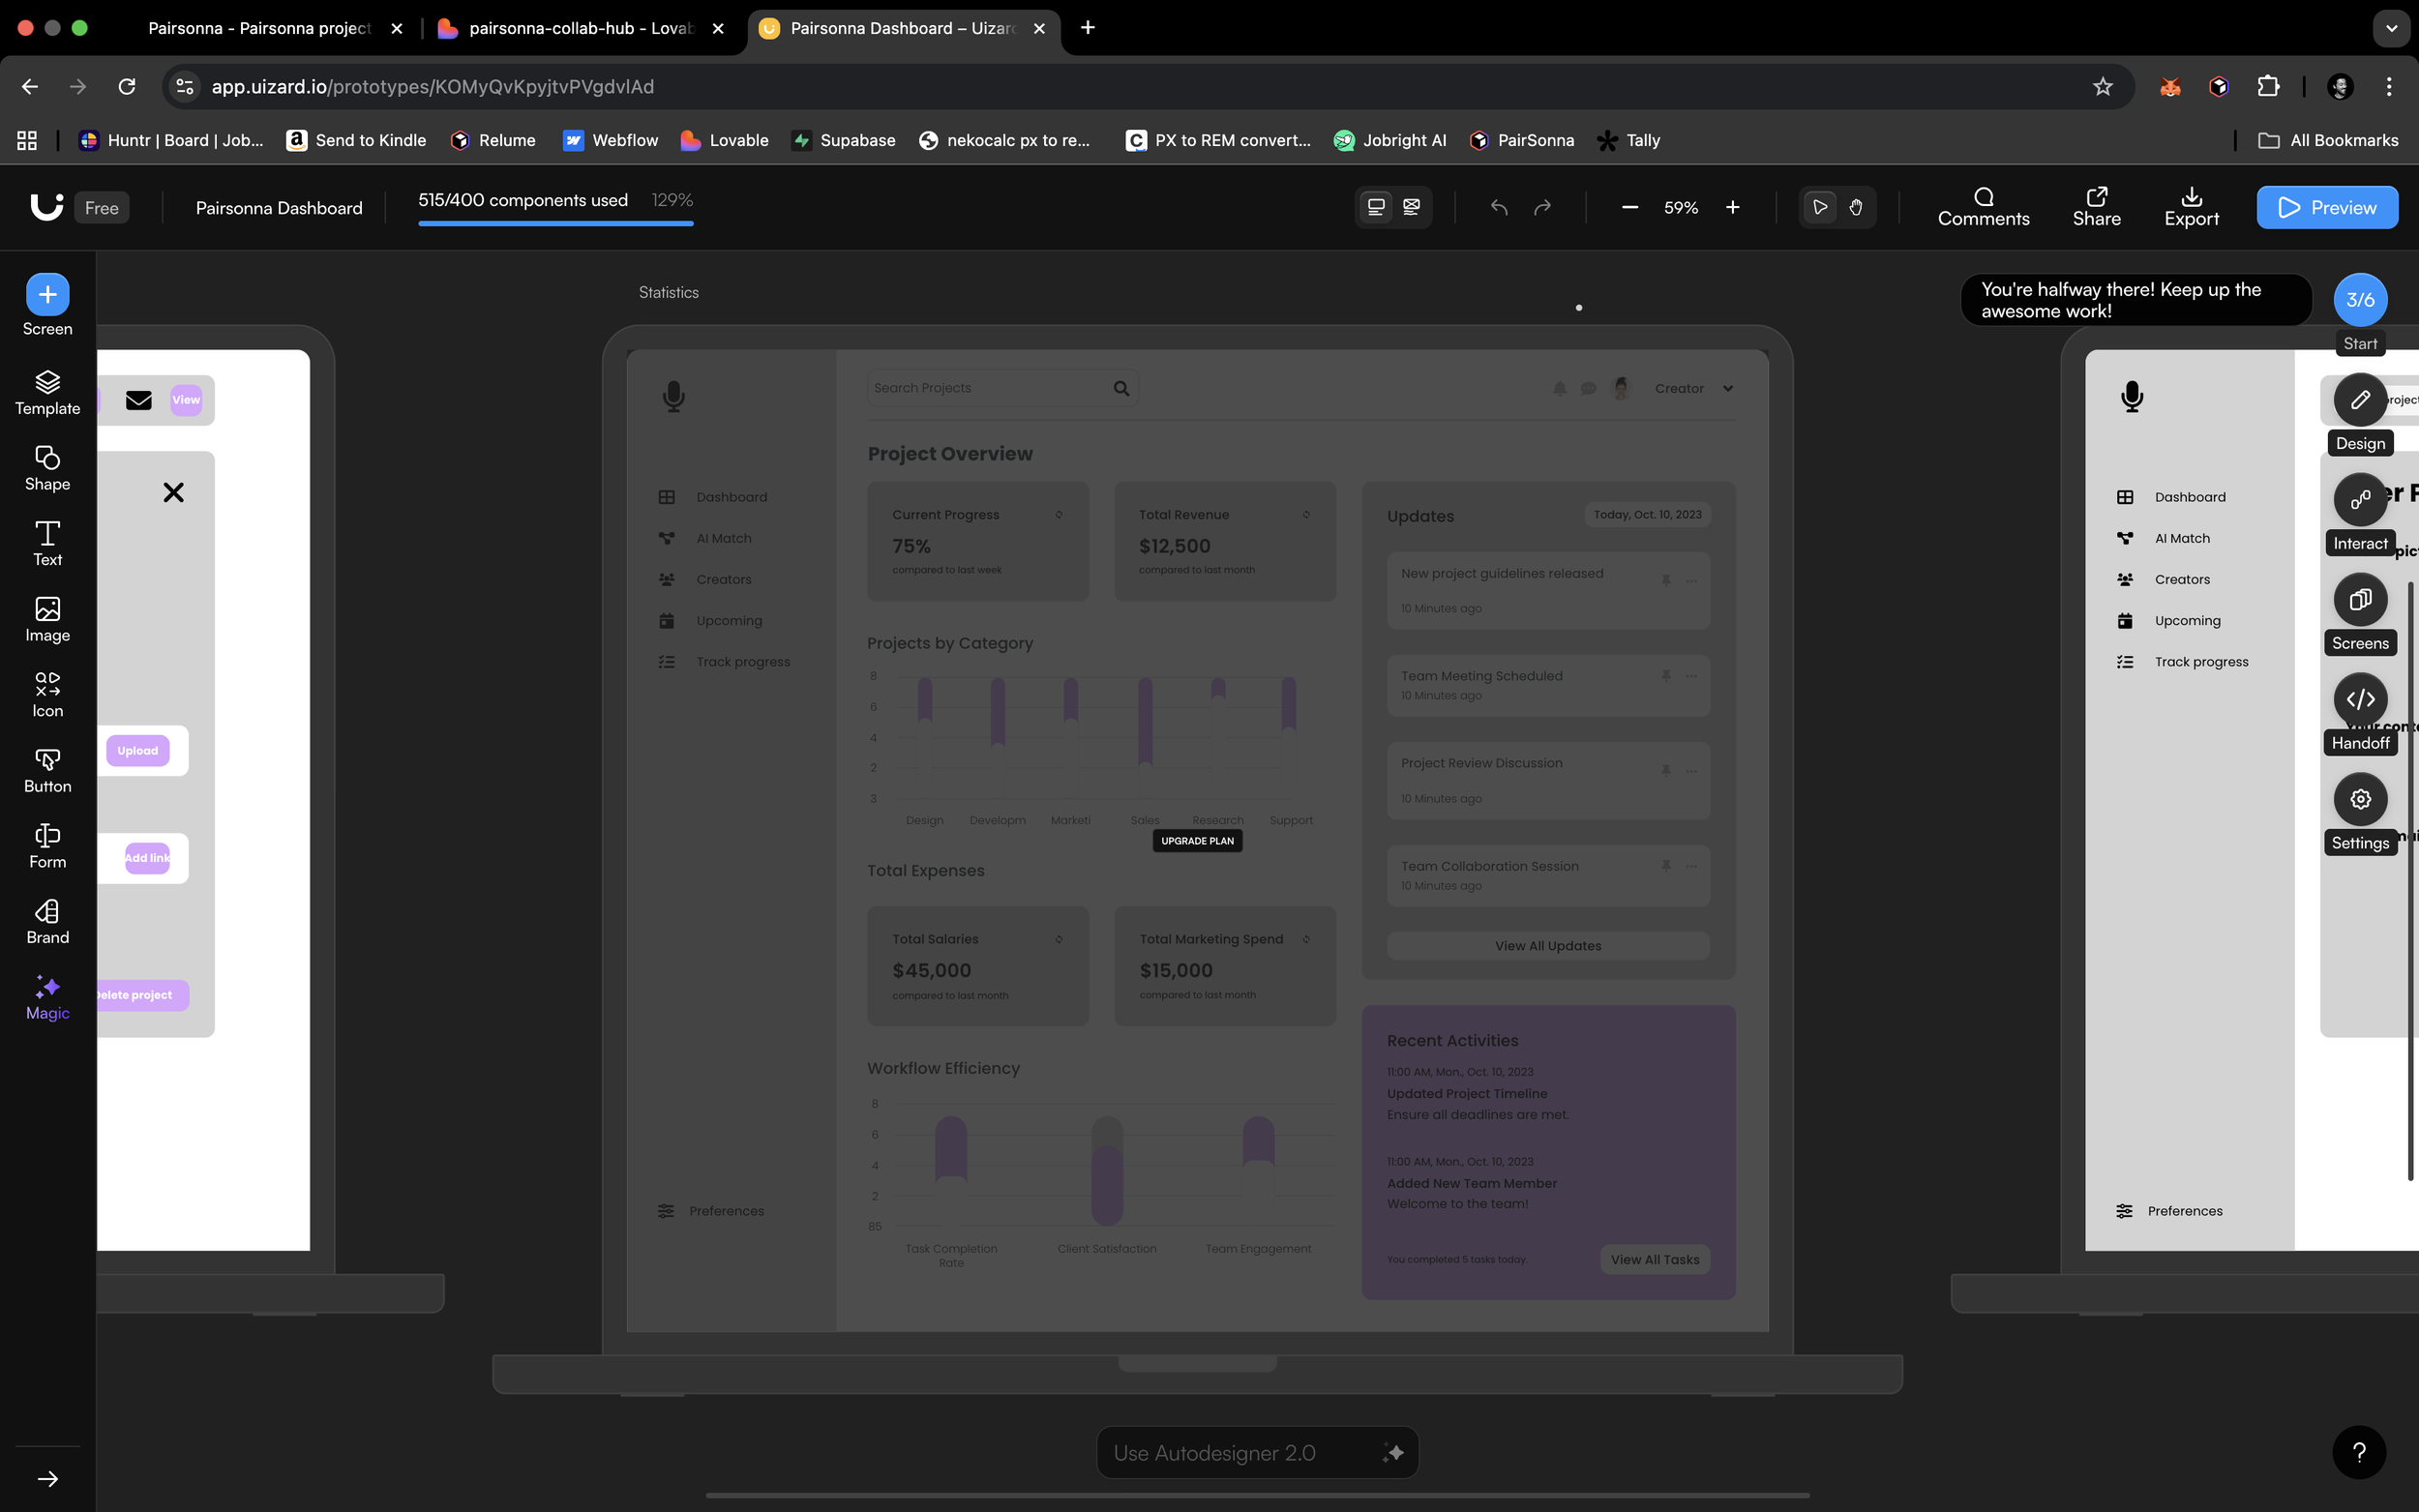2419x1512 pixels.
Task: Expand the Creator dropdown chevron
Action: point(1728,388)
